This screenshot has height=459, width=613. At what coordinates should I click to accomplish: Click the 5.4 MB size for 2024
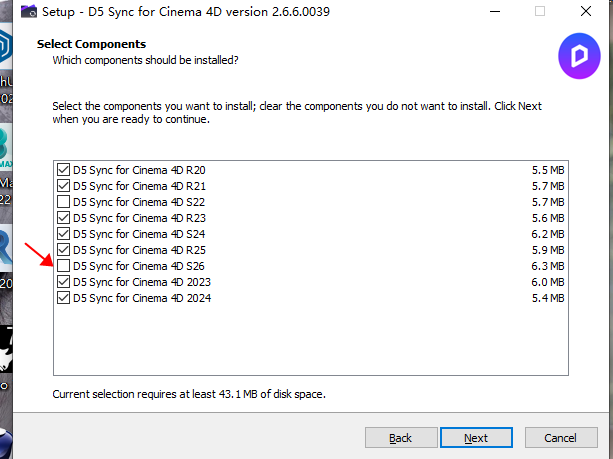pyautogui.click(x=548, y=298)
